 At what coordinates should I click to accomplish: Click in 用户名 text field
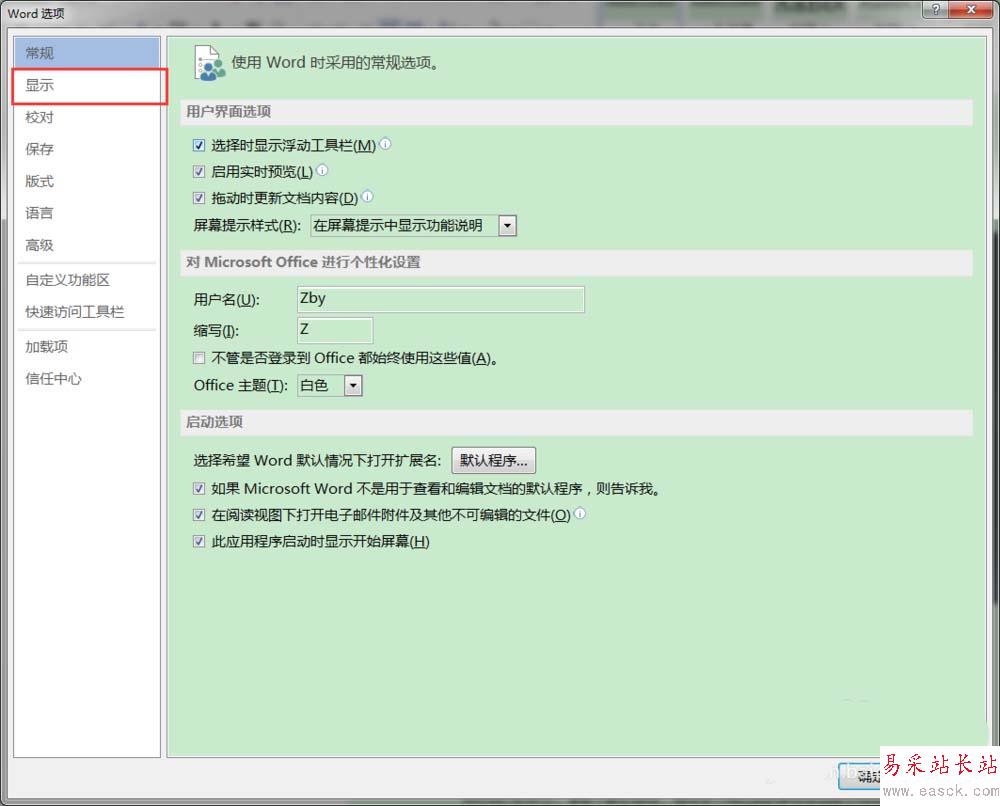pos(441,299)
